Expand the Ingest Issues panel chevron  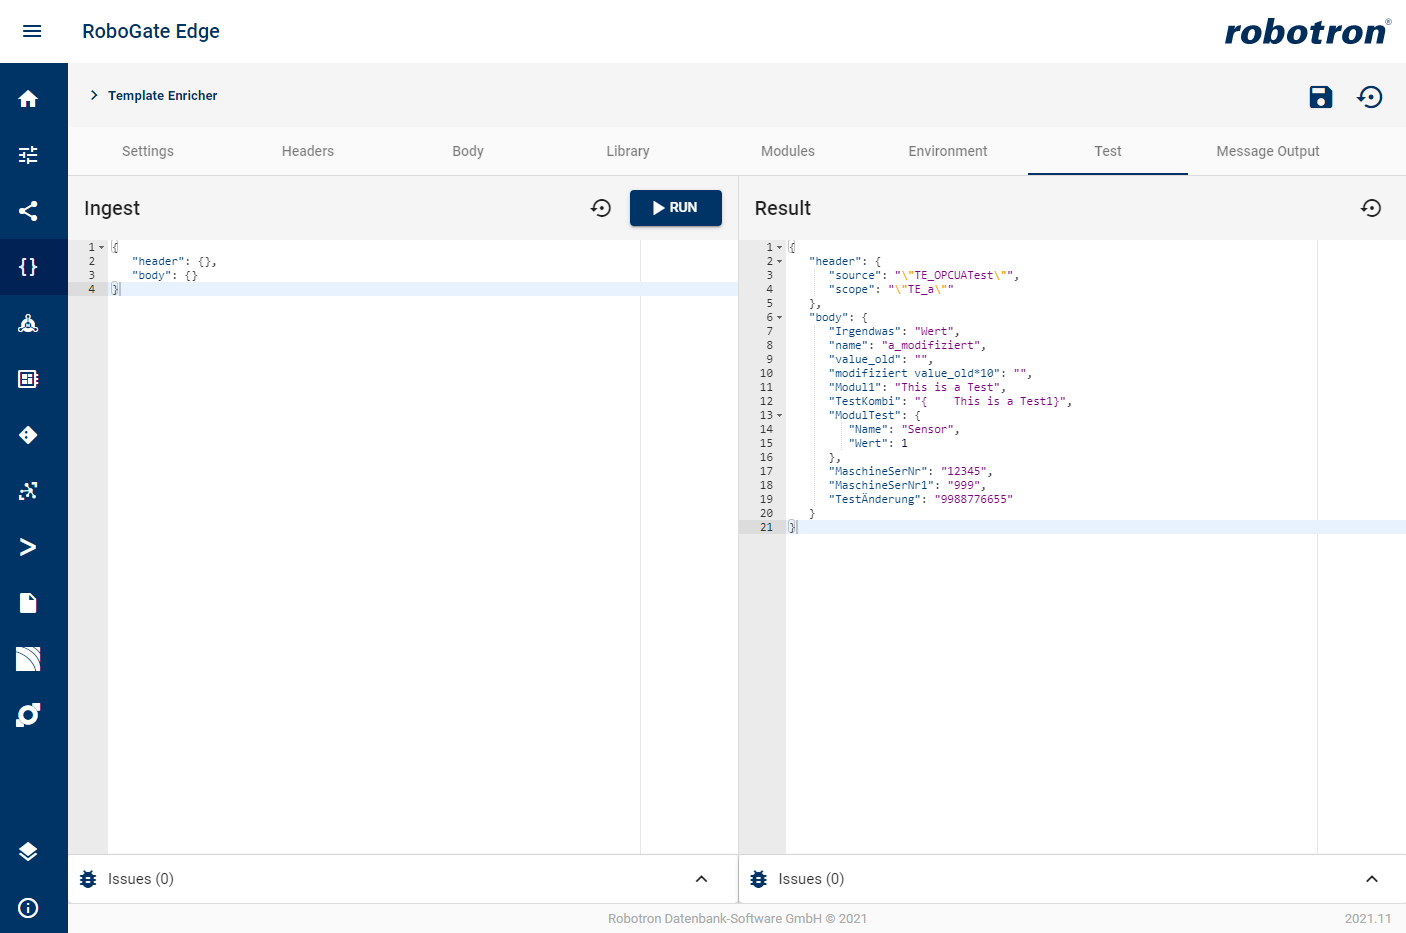[x=701, y=879]
